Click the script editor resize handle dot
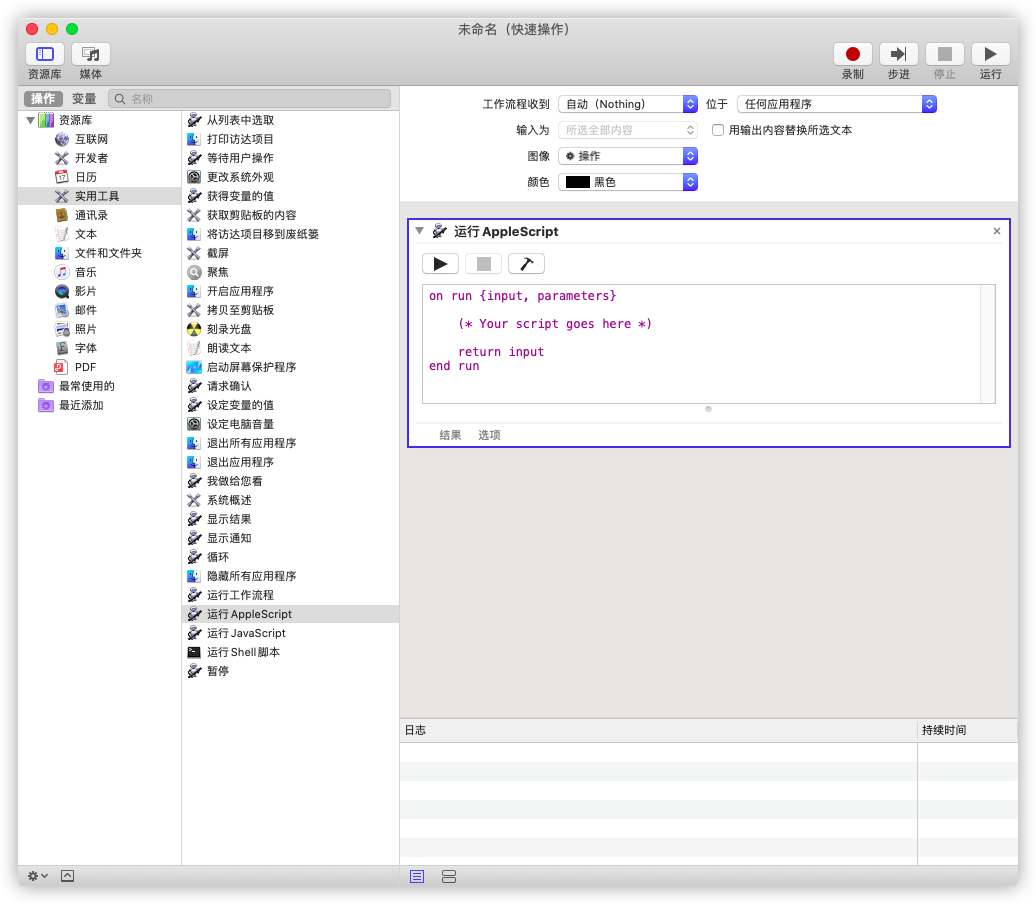 click(x=708, y=409)
